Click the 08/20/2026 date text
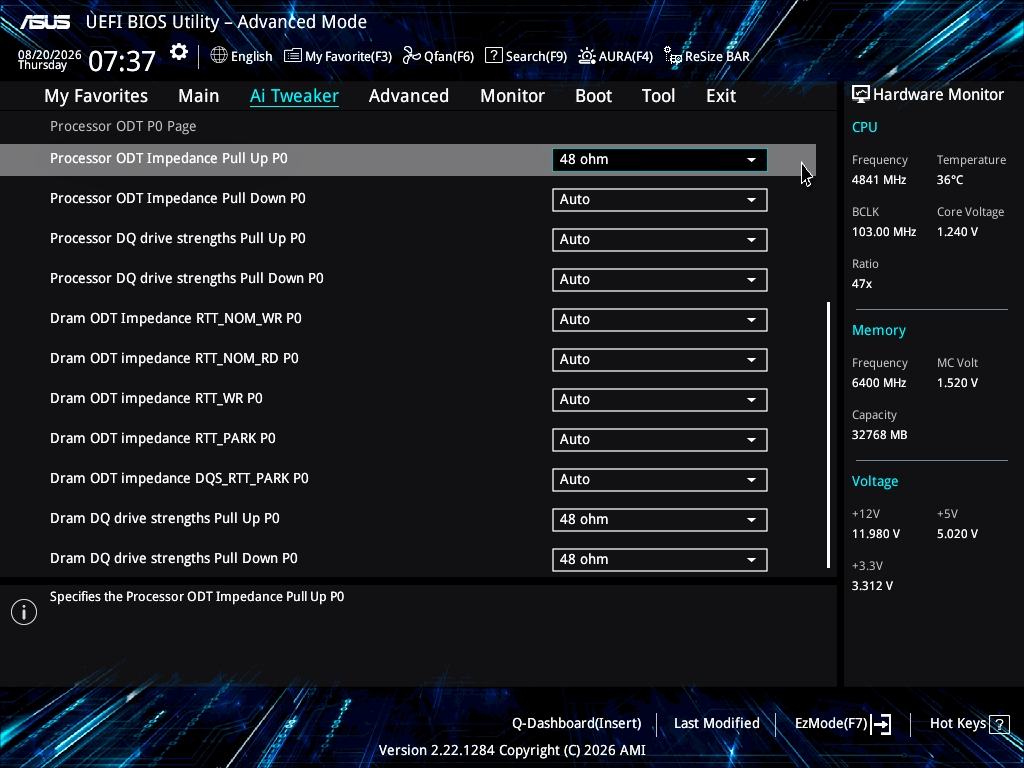1024x768 pixels. pyautogui.click(x=50, y=55)
